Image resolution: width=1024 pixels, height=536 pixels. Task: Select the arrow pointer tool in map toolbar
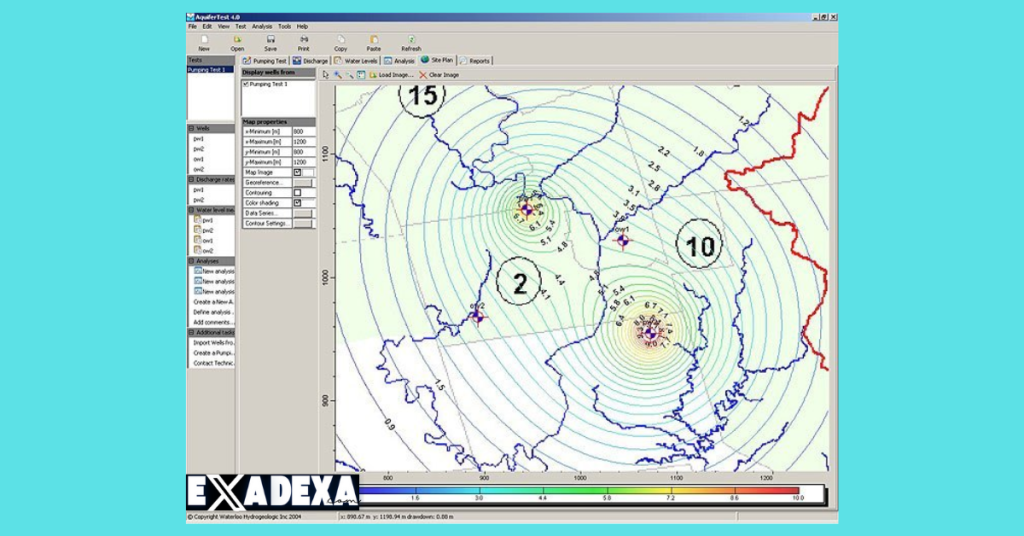pyautogui.click(x=326, y=75)
